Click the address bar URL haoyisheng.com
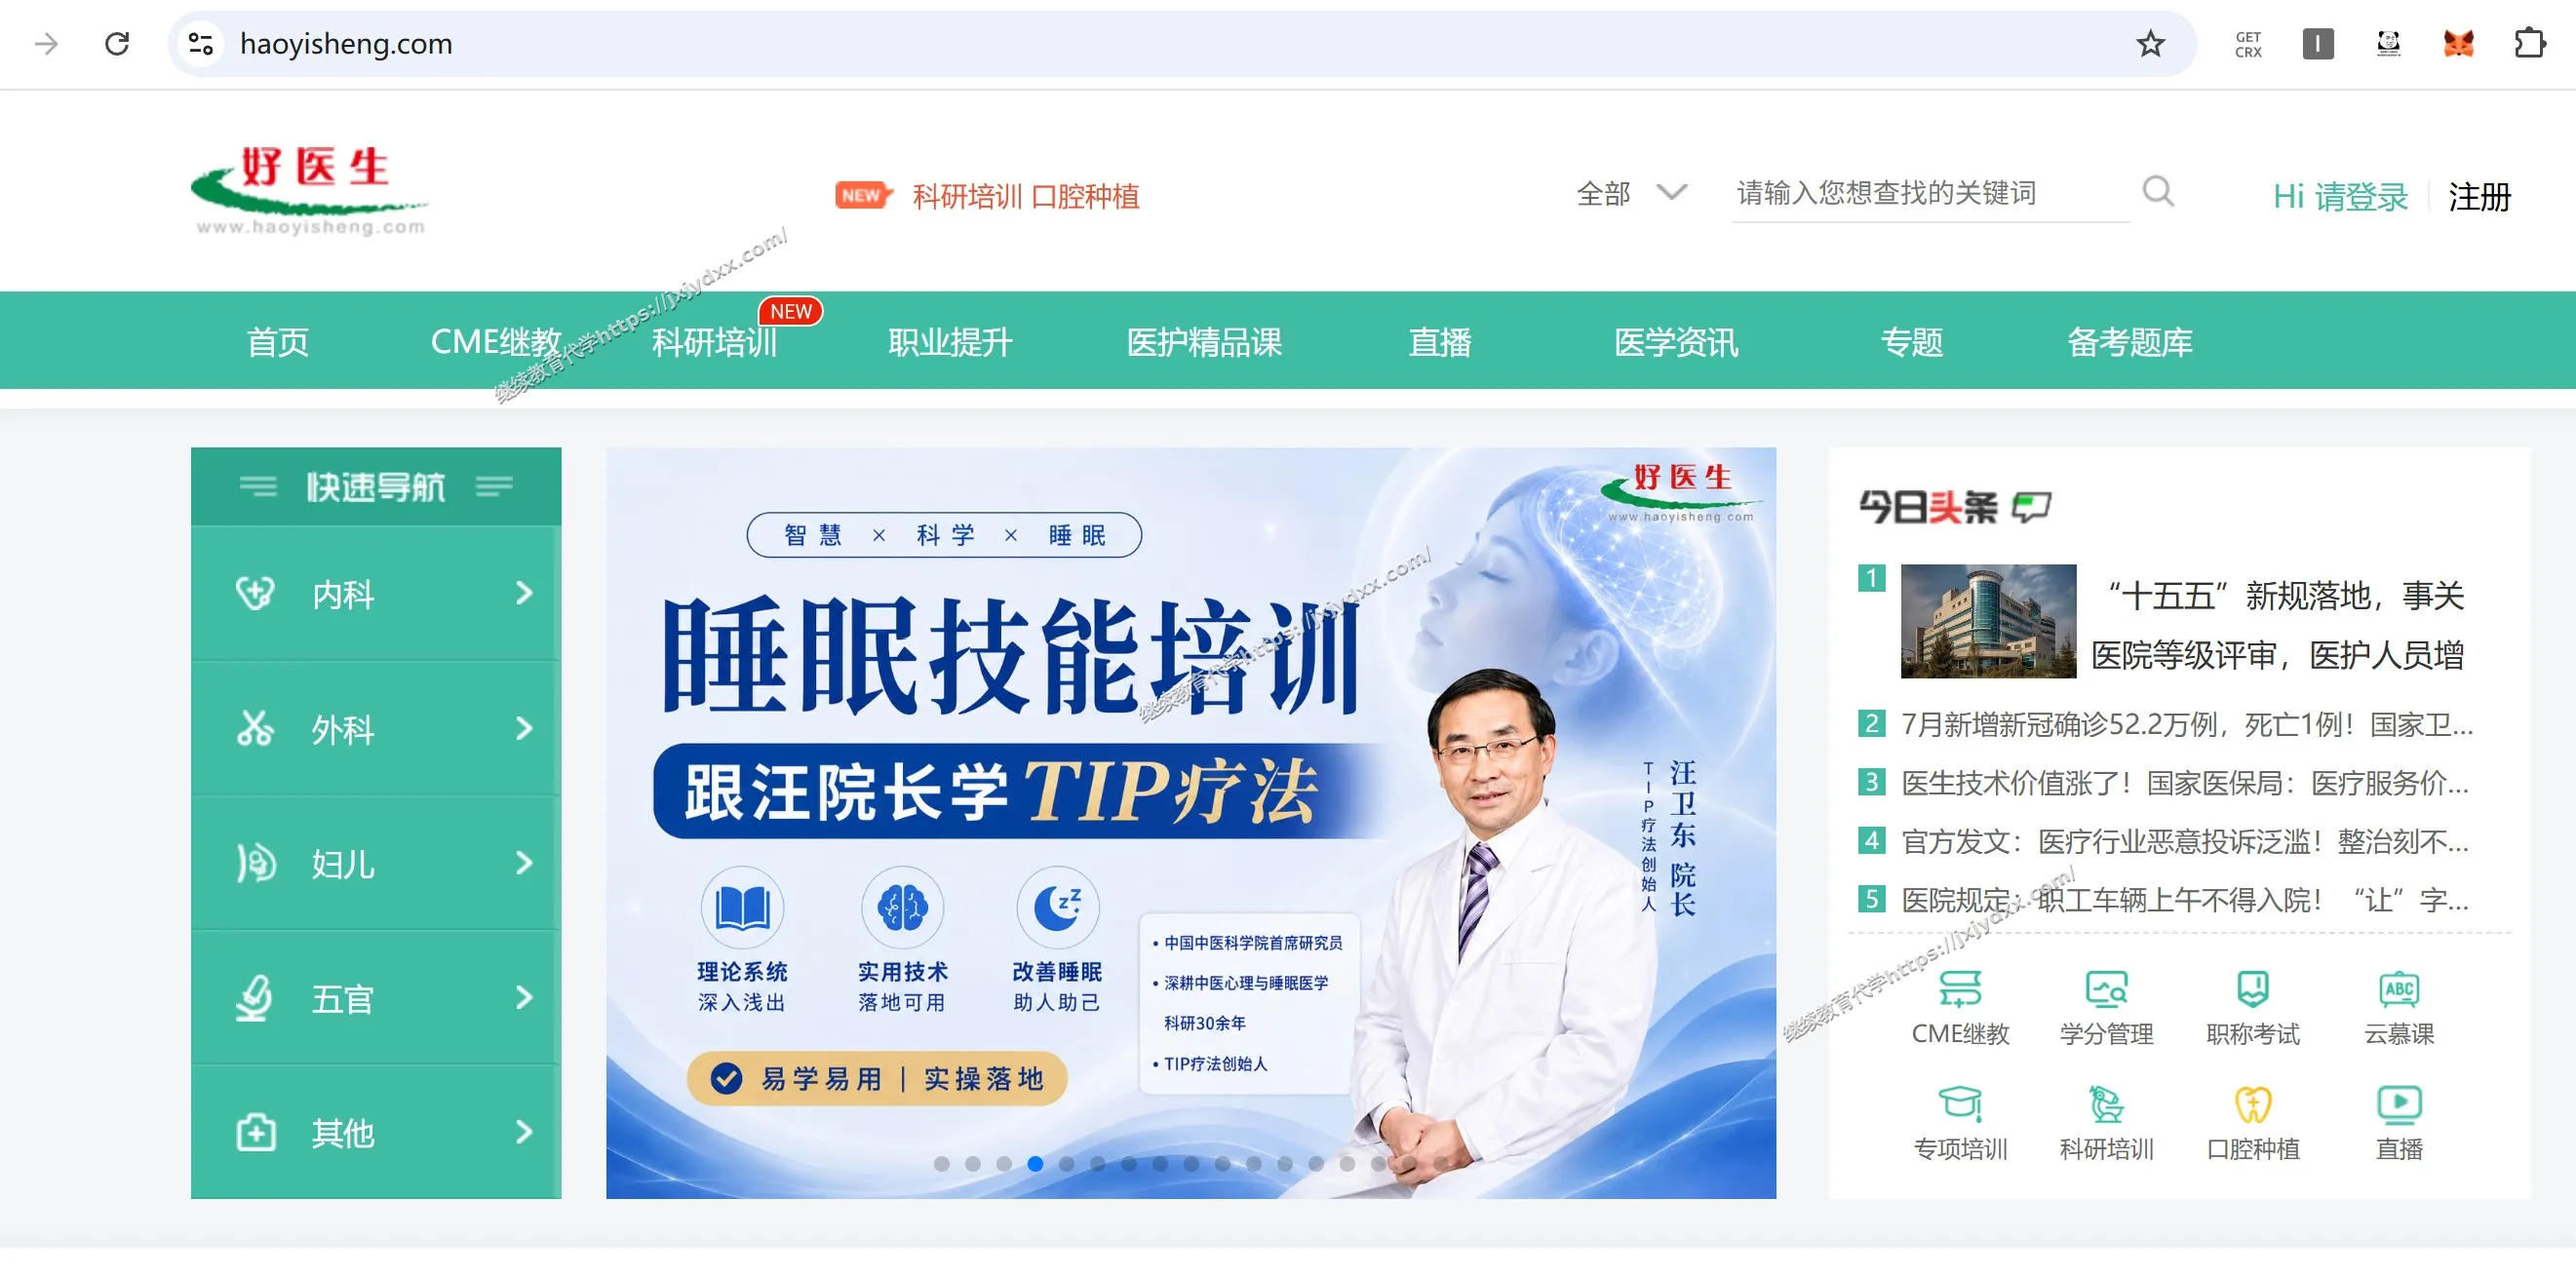This screenshot has width=2576, height=1277. tap(346, 44)
